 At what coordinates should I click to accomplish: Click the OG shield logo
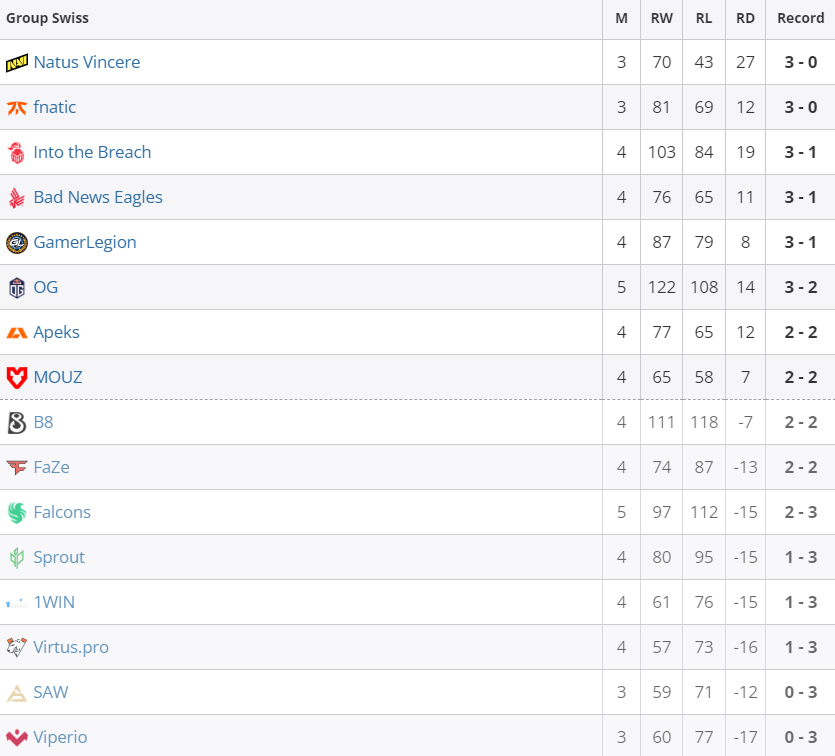(x=17, y=288)
